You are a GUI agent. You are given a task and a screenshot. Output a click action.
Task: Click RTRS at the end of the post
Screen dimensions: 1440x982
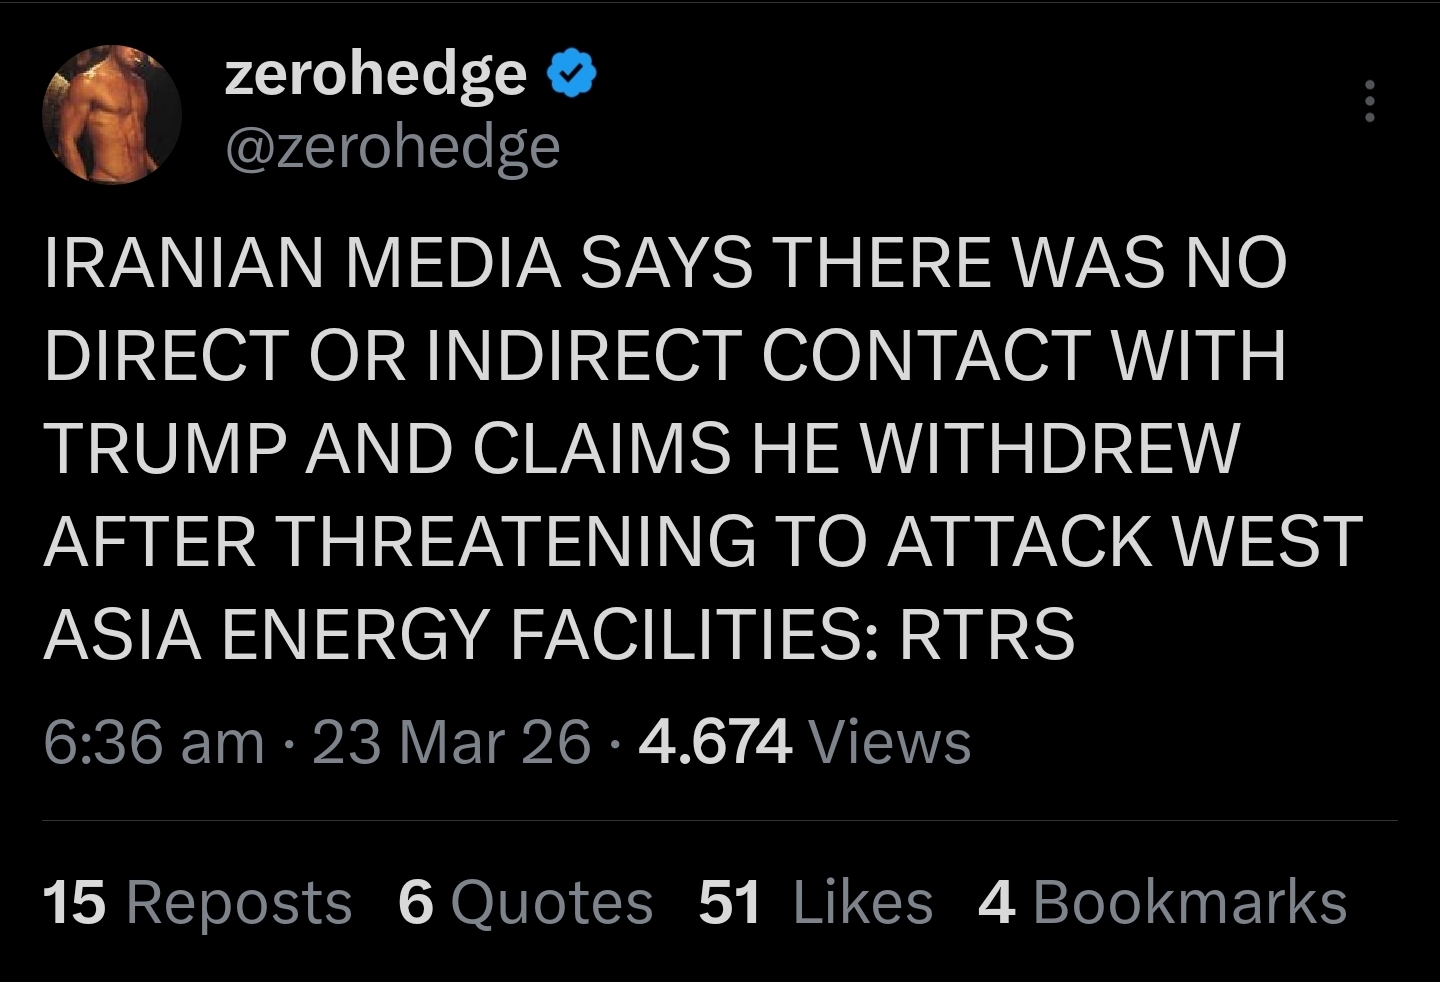[x=987, y=635]
